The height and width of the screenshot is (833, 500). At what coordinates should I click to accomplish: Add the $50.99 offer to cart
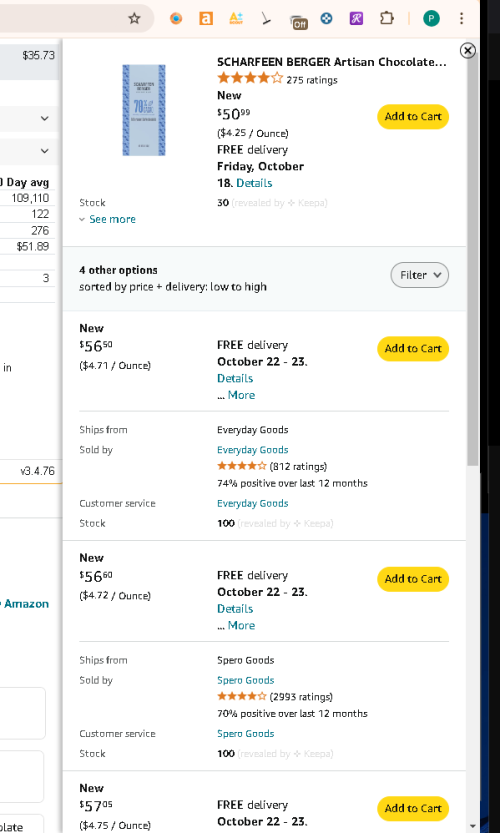413,116
